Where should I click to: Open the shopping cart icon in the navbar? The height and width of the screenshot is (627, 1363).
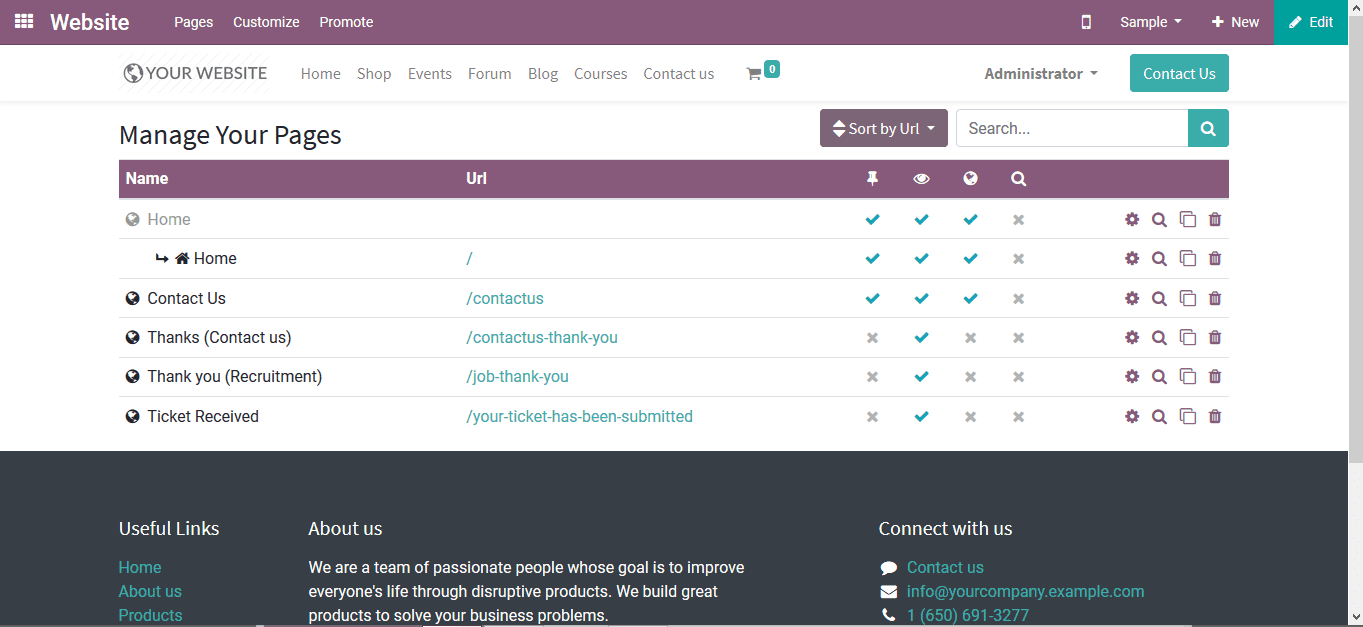[756, 72]
